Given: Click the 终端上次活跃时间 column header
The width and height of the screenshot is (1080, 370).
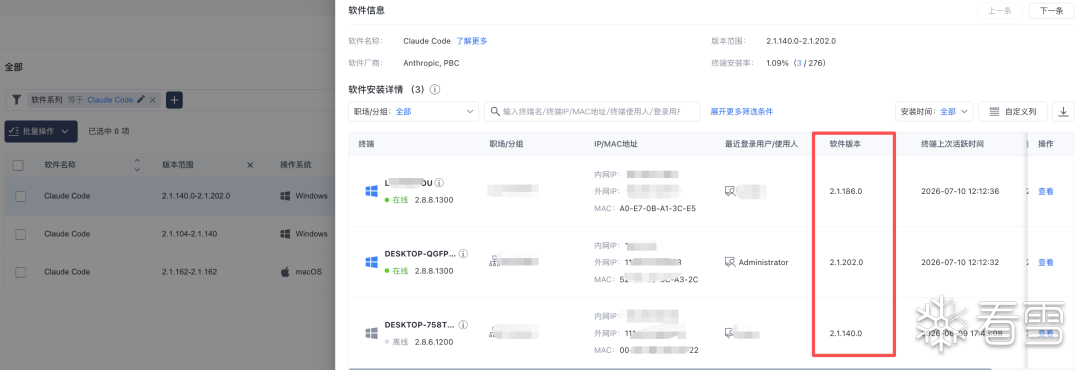Looking at the screenshot, I should click(x=952, y=144).
